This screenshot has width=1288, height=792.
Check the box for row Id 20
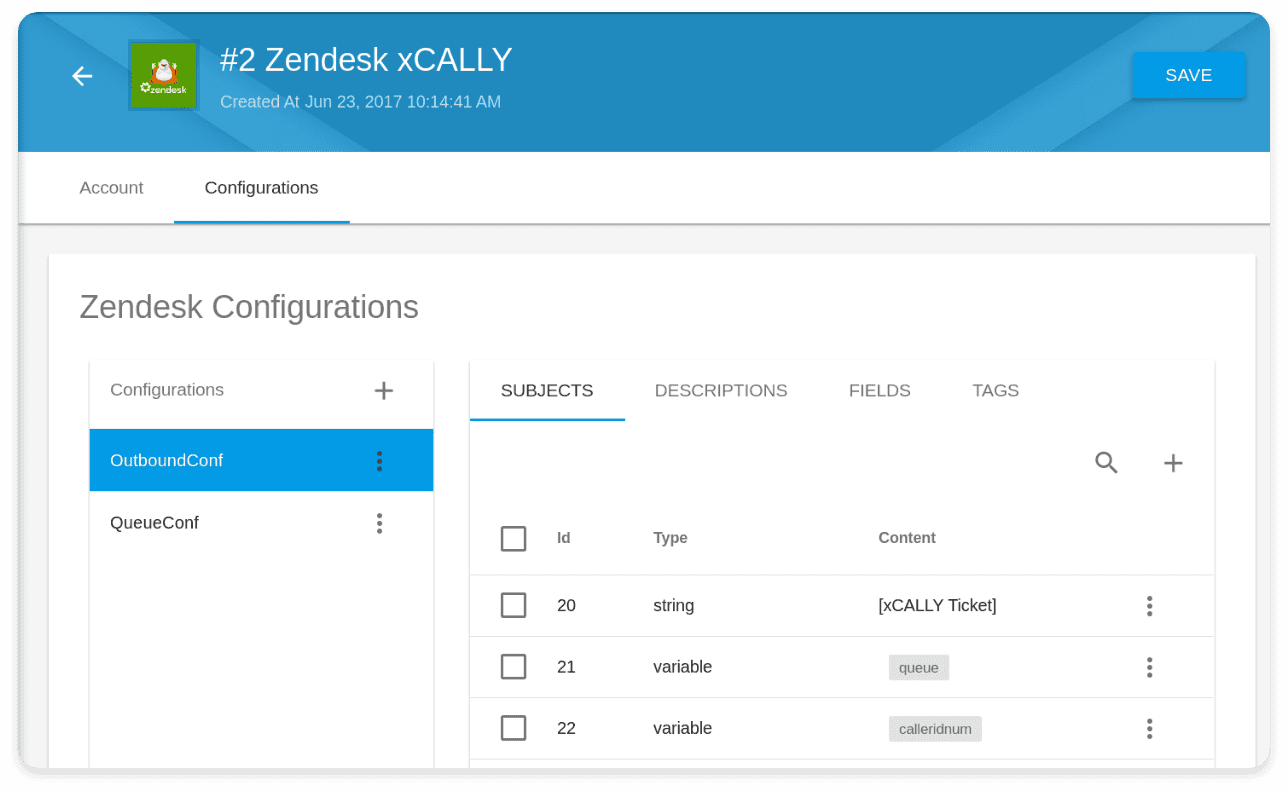(513, 606)
